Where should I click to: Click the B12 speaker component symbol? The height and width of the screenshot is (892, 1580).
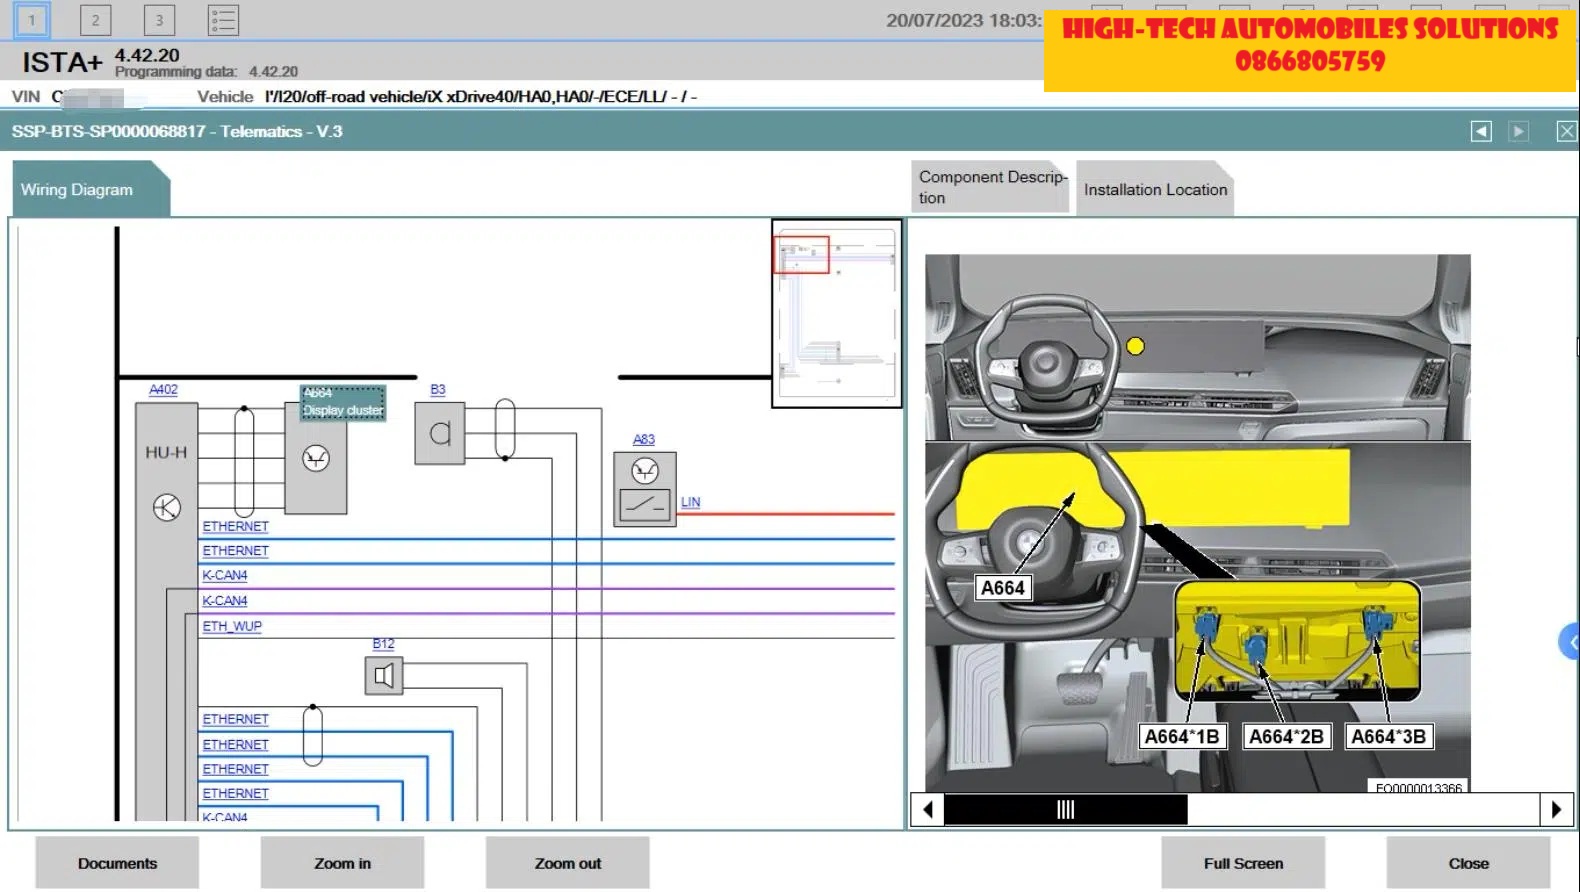click(384, 676)
